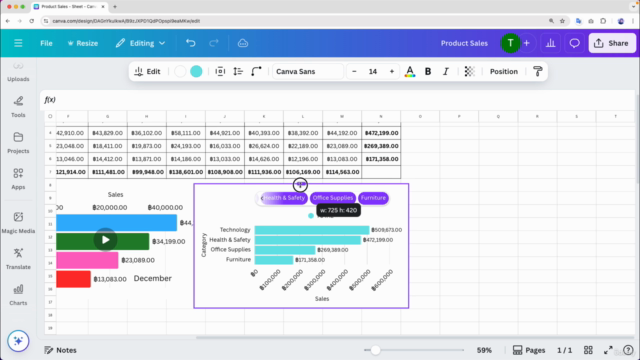Open the analytics bar chart icon
This screenshot has width=640, height=360.
(551, 43)
